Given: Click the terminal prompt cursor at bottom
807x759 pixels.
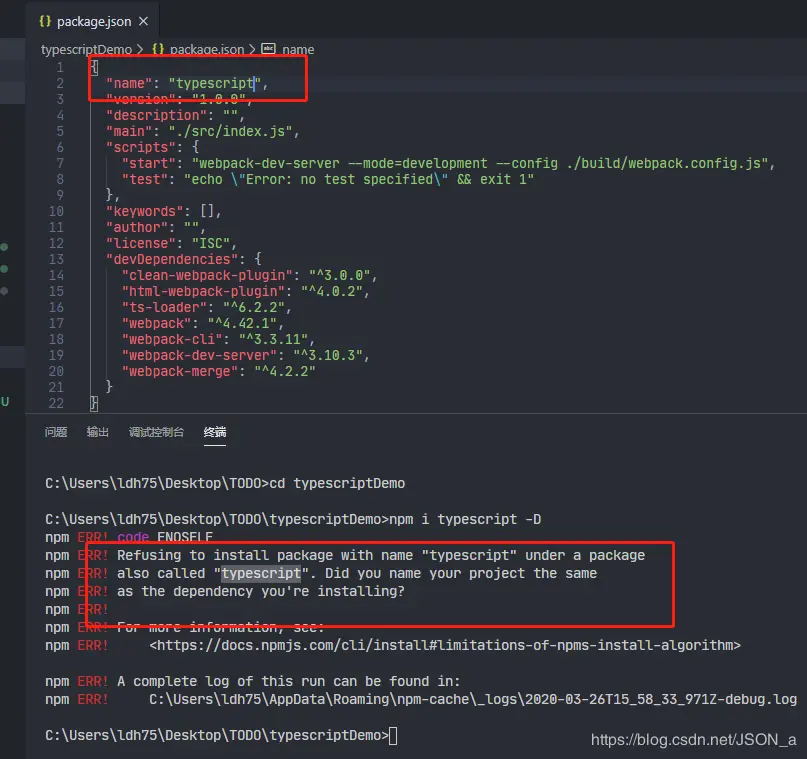Looking at the screenshot, I should click(x=393, y=735).
